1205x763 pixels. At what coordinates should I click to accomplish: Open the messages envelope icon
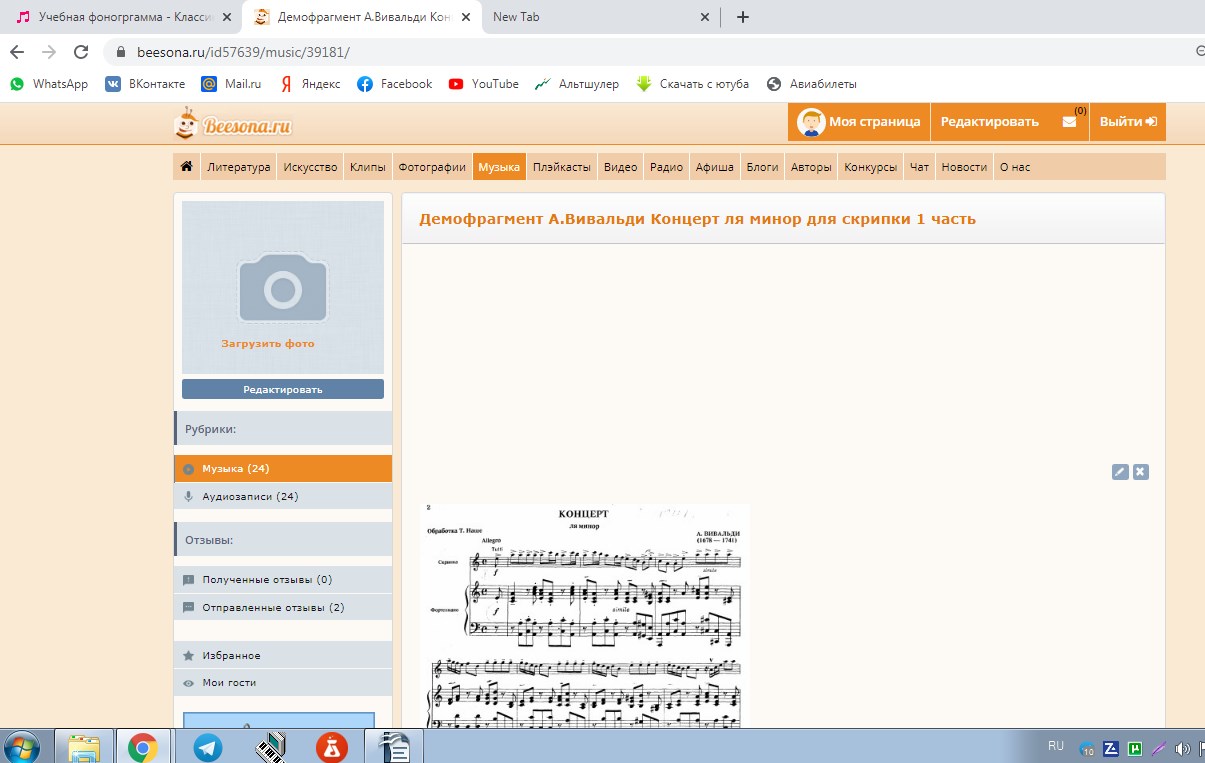[1069, 122]
